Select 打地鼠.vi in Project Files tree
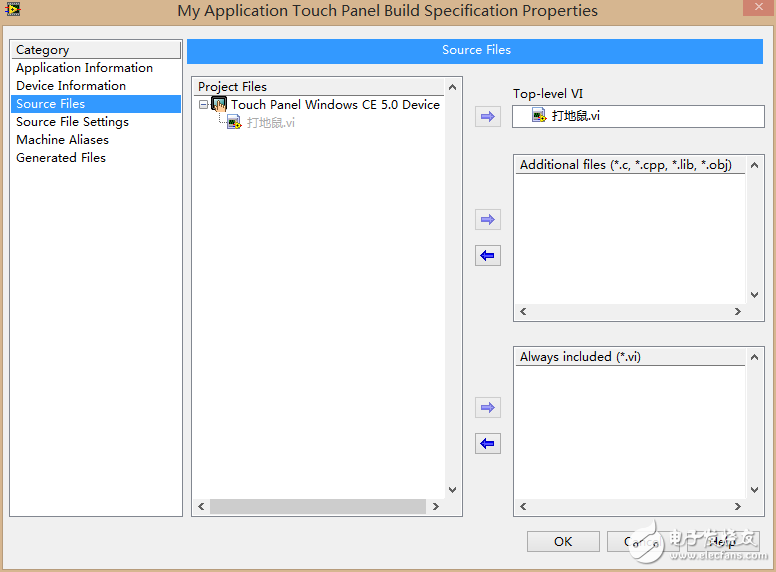776x572 pixels. point(271,122)
